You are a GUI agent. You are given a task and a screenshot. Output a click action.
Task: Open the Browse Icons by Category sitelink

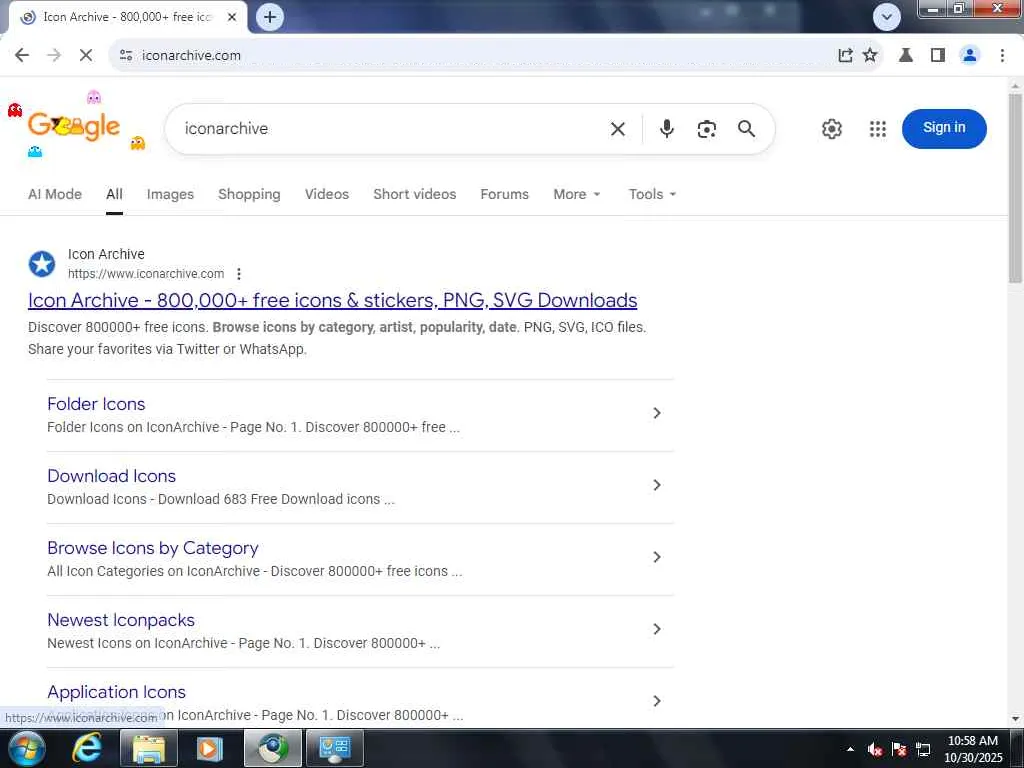click(x=153, y=548)
